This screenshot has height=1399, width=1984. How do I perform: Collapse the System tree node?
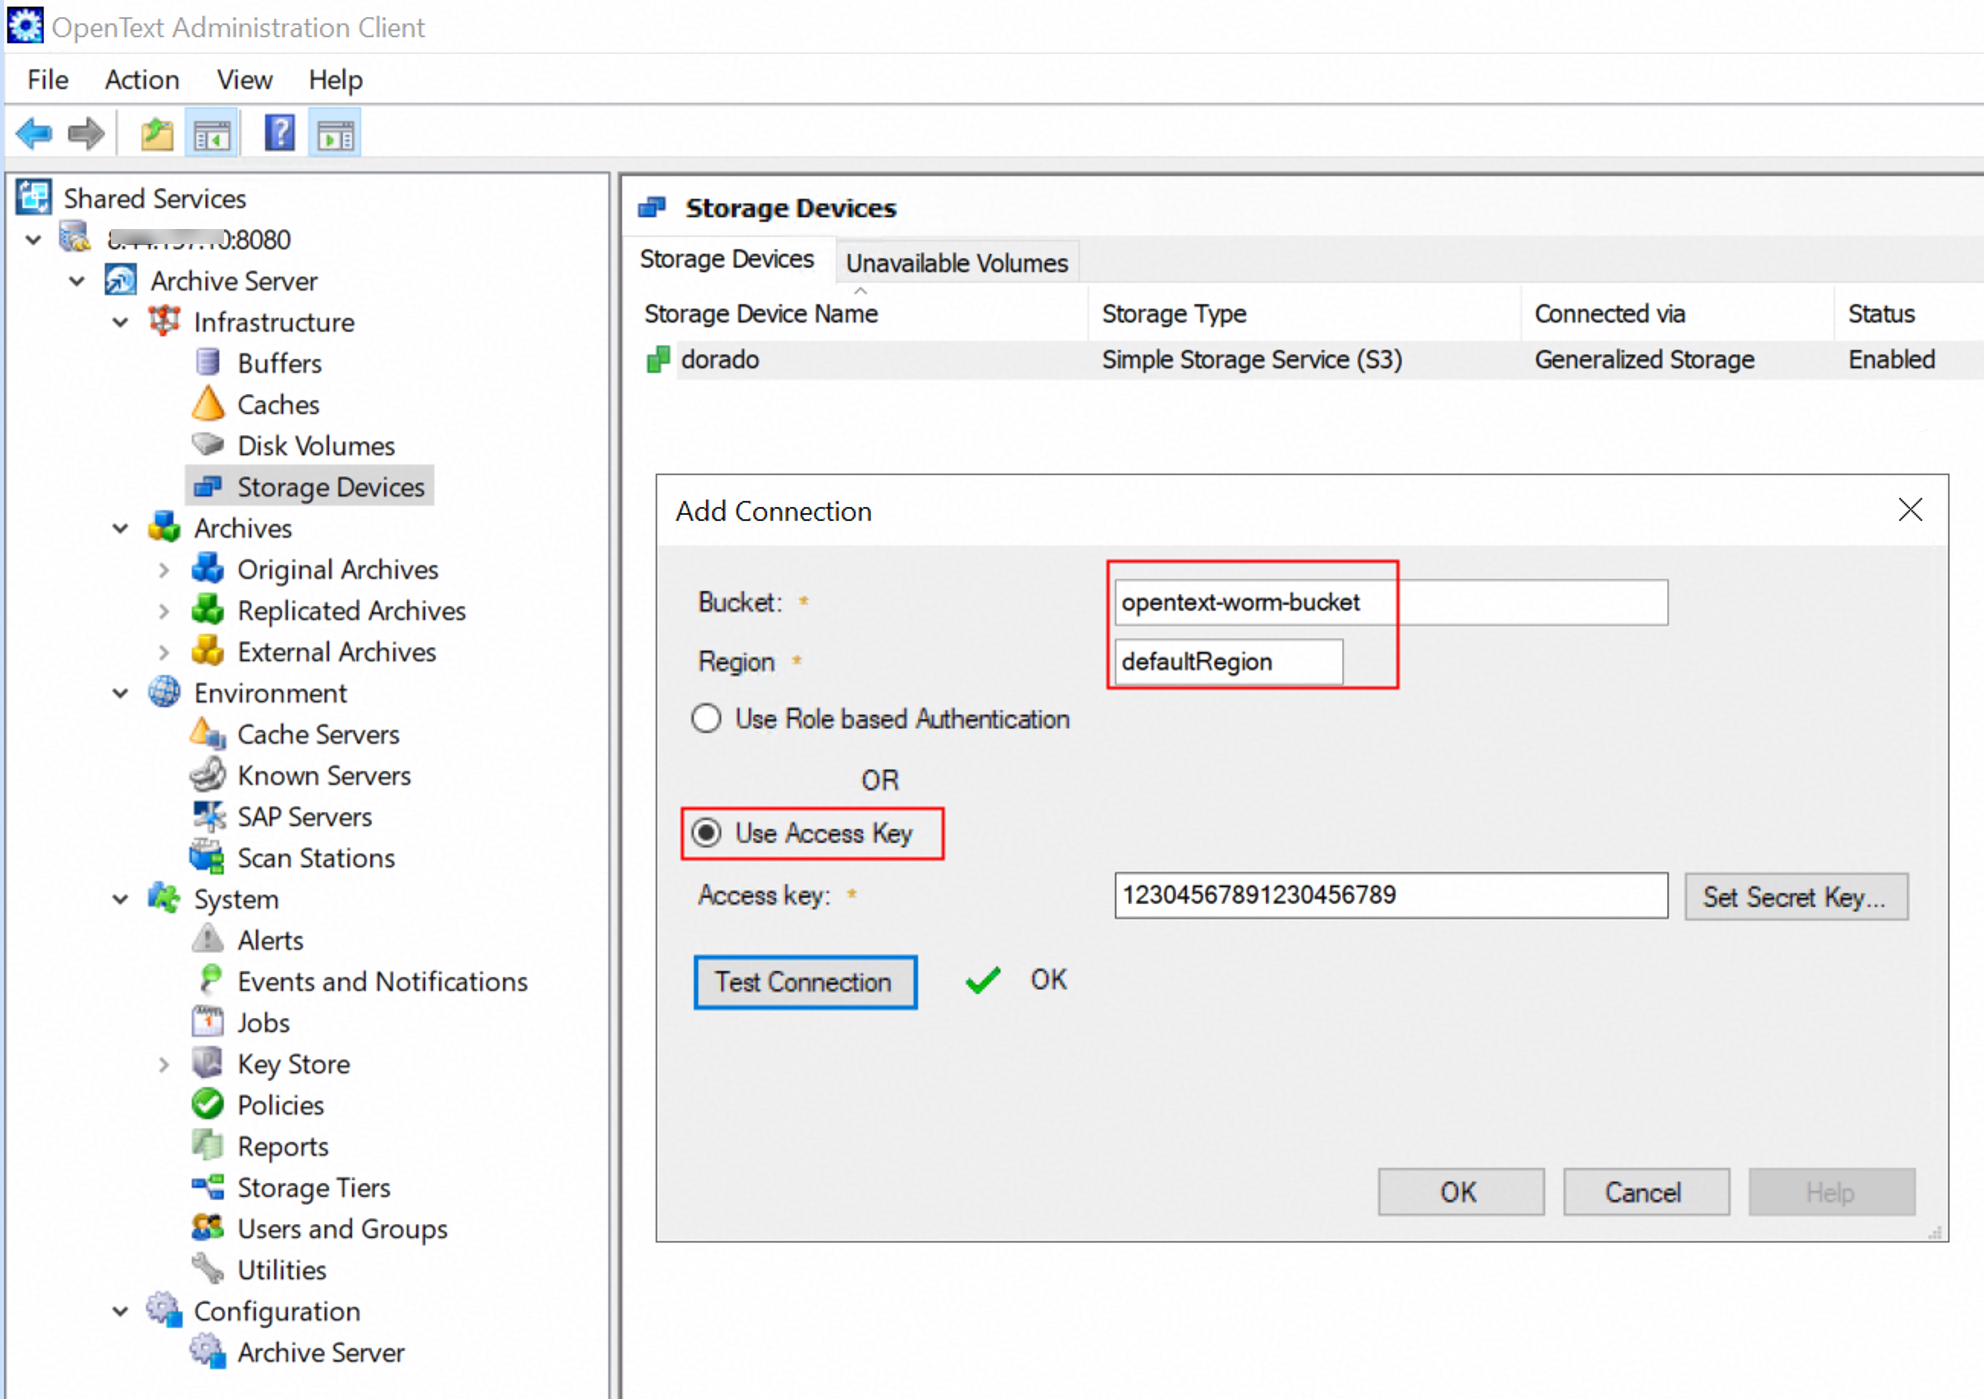(121, 899)
